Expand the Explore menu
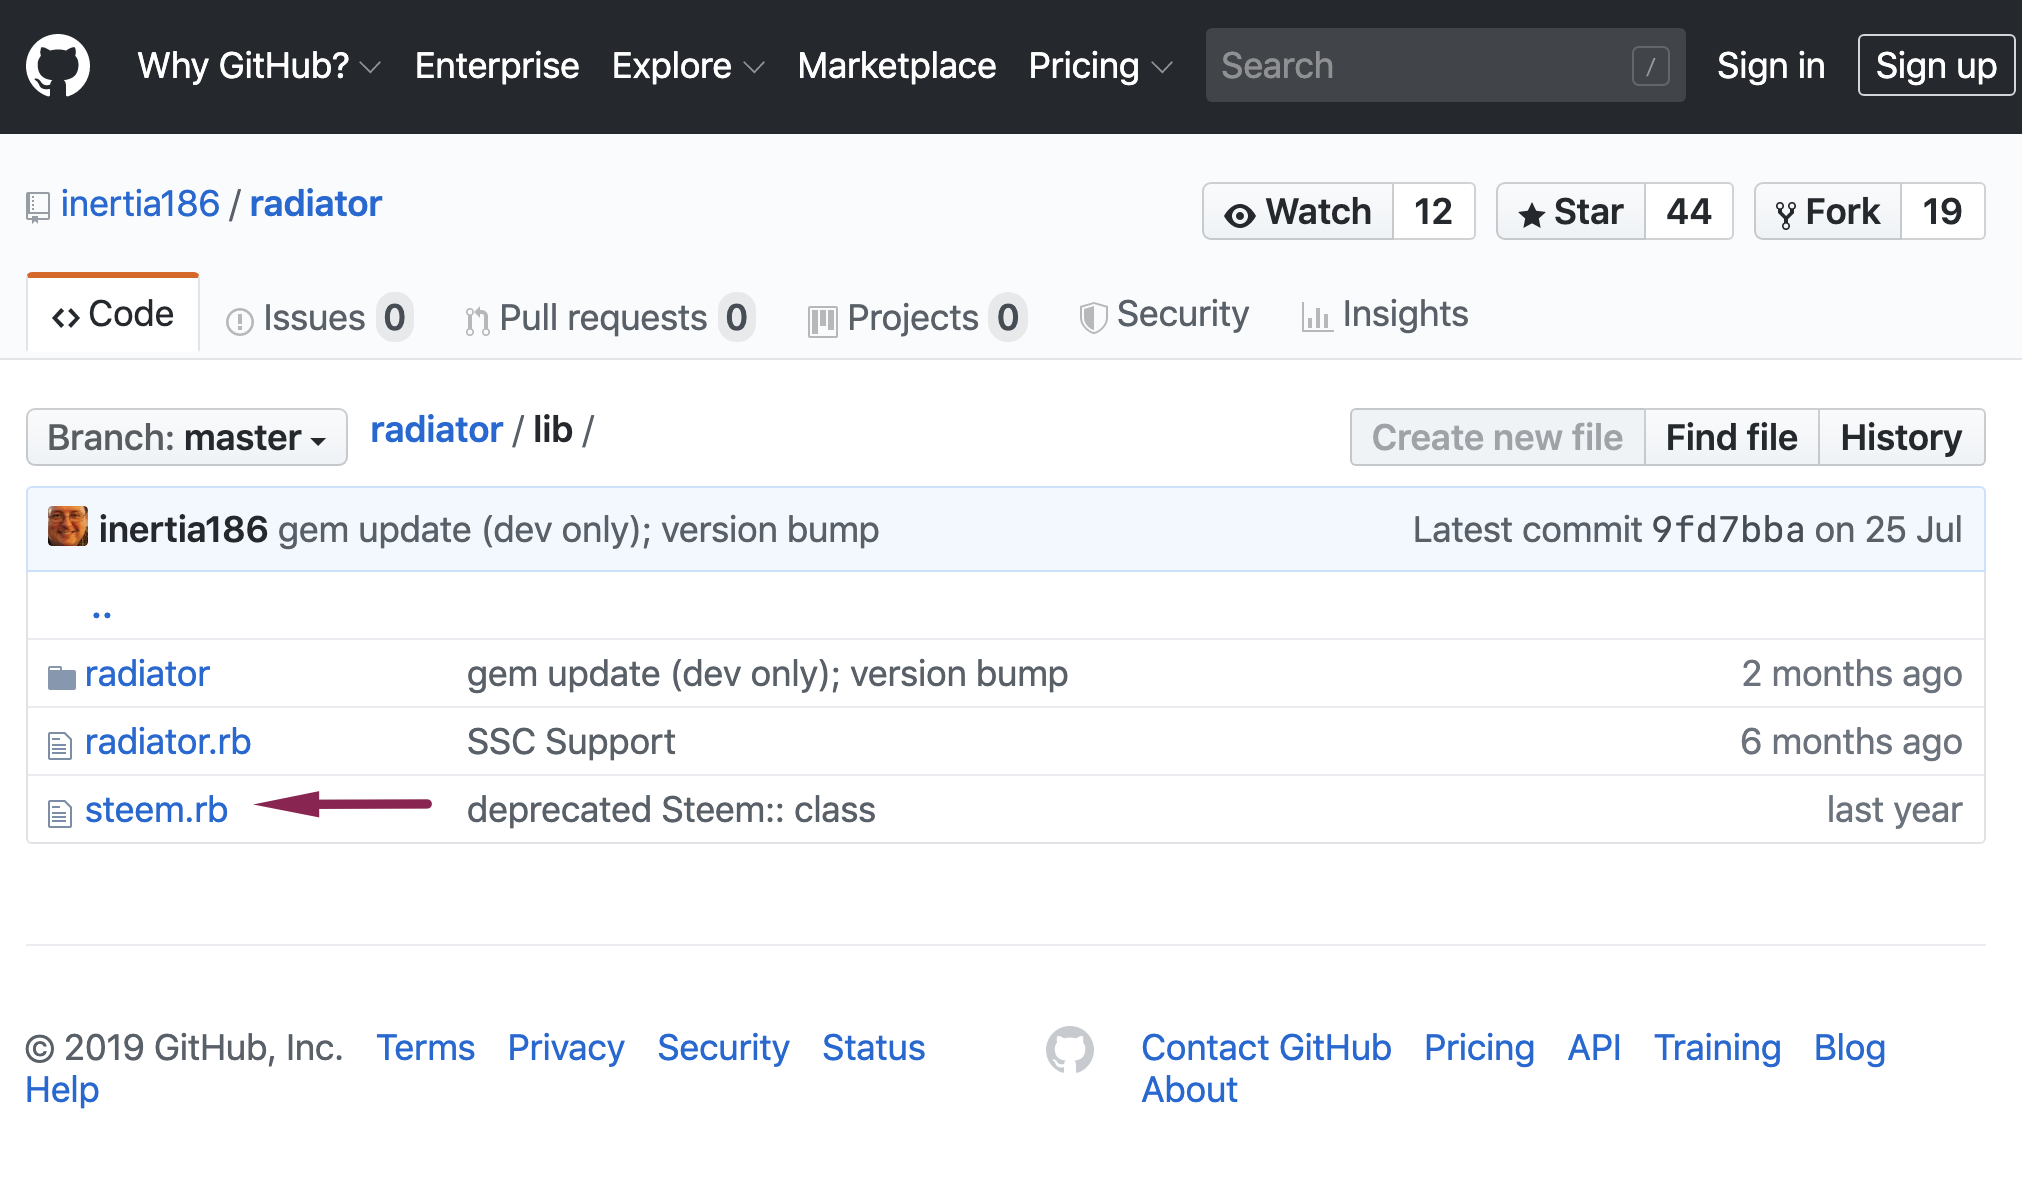The height and width of the screenshot is (1182, 2022). pos(688,66)
